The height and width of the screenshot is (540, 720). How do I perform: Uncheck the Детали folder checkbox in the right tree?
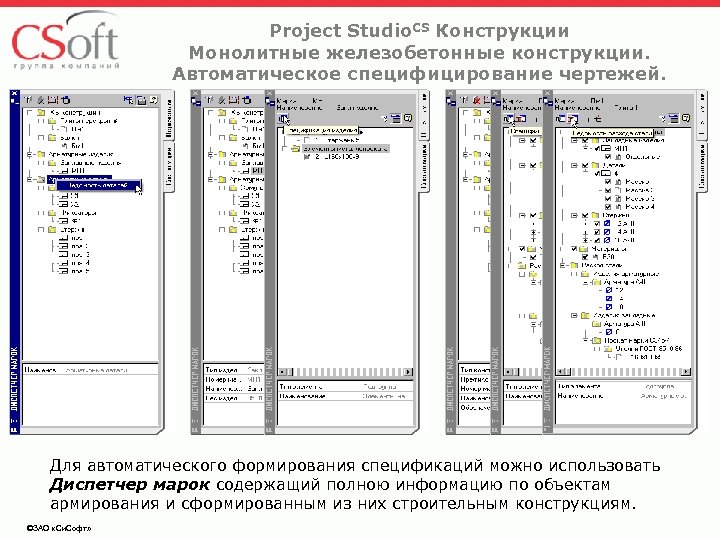point(585,165)
